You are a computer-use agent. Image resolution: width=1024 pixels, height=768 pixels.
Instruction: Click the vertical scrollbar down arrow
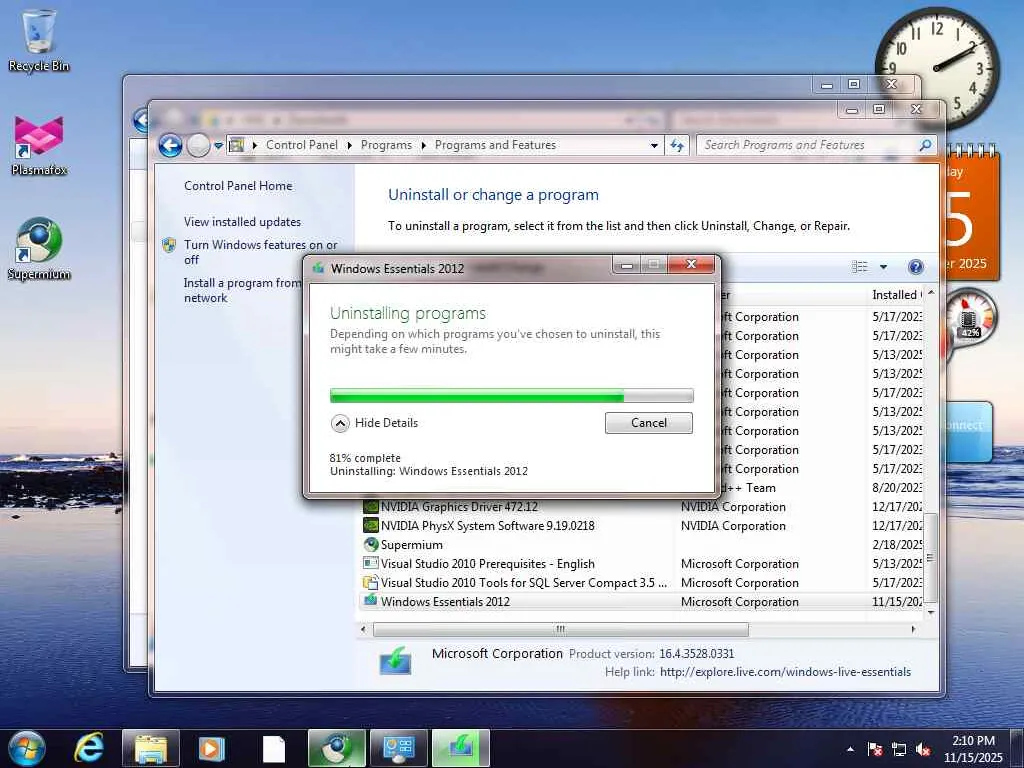pos(931,613)
